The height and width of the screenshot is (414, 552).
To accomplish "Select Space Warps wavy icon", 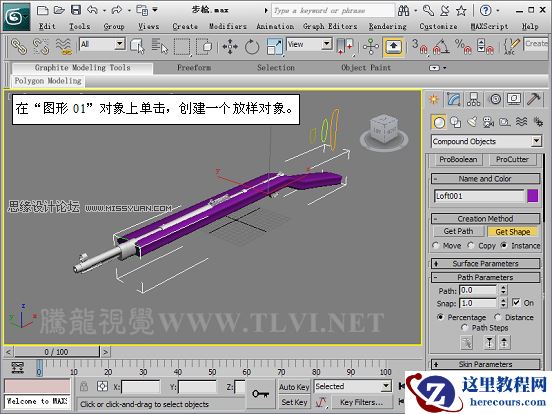I will [521, 122].
